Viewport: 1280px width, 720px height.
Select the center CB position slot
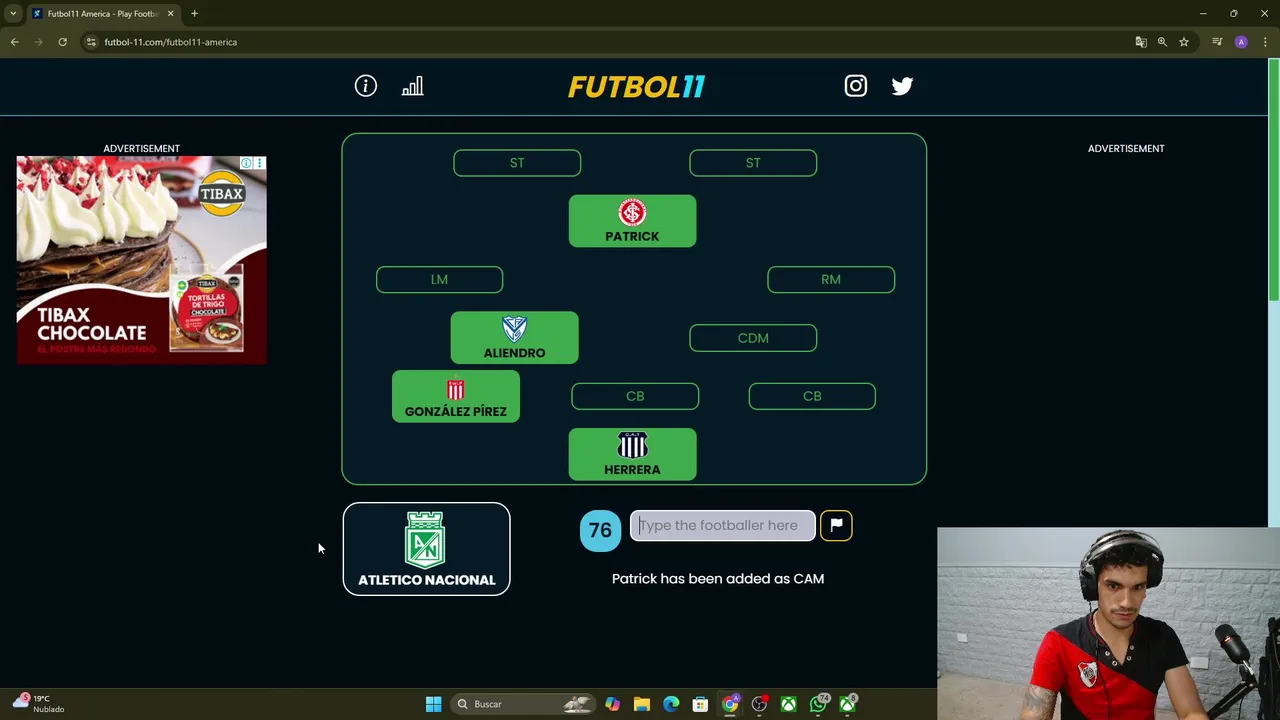point(635,396)
